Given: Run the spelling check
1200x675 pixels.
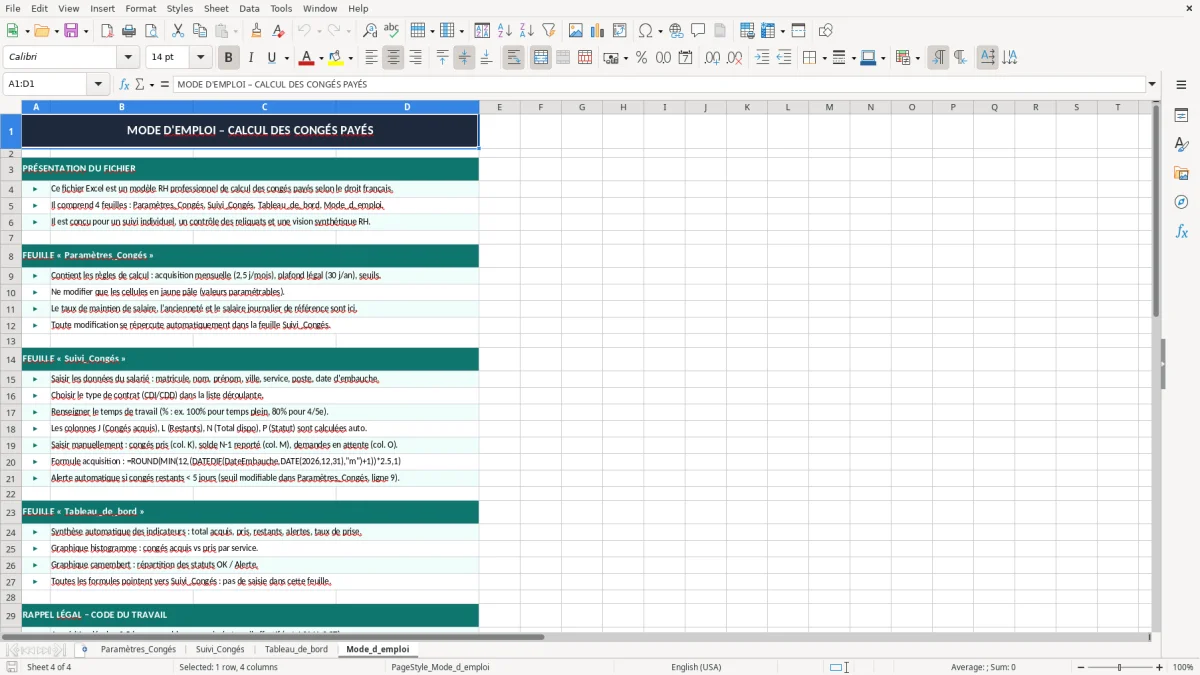Looking at the screenshot, I should click(x=392, y=31).
